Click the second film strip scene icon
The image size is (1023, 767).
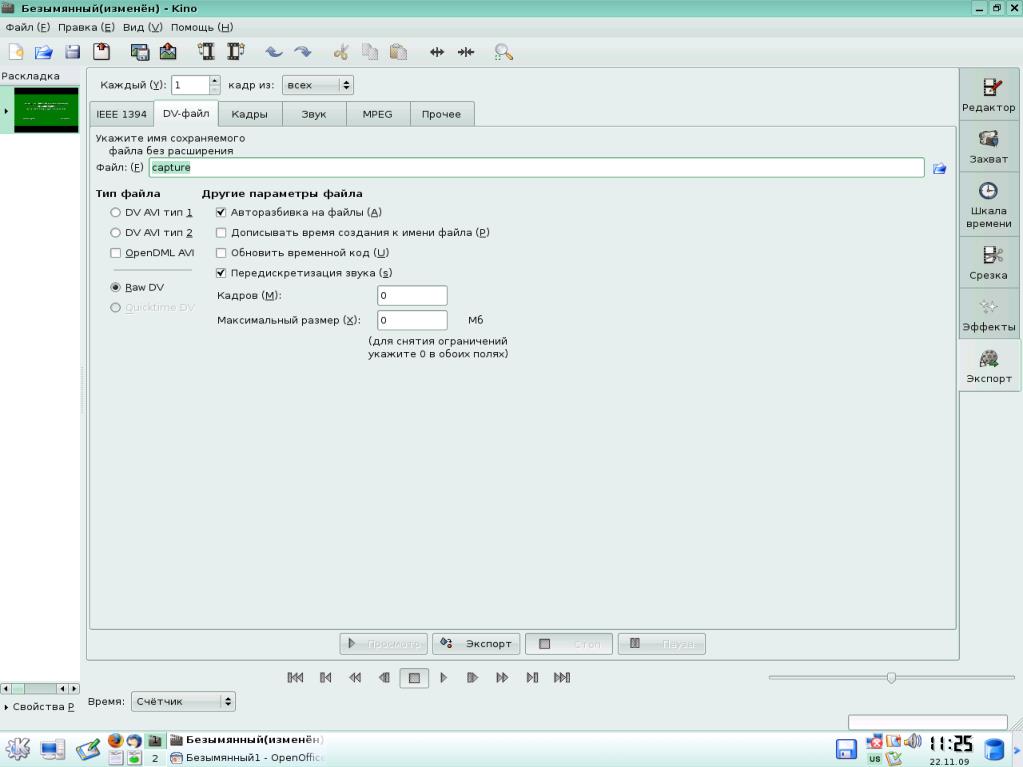236,52
